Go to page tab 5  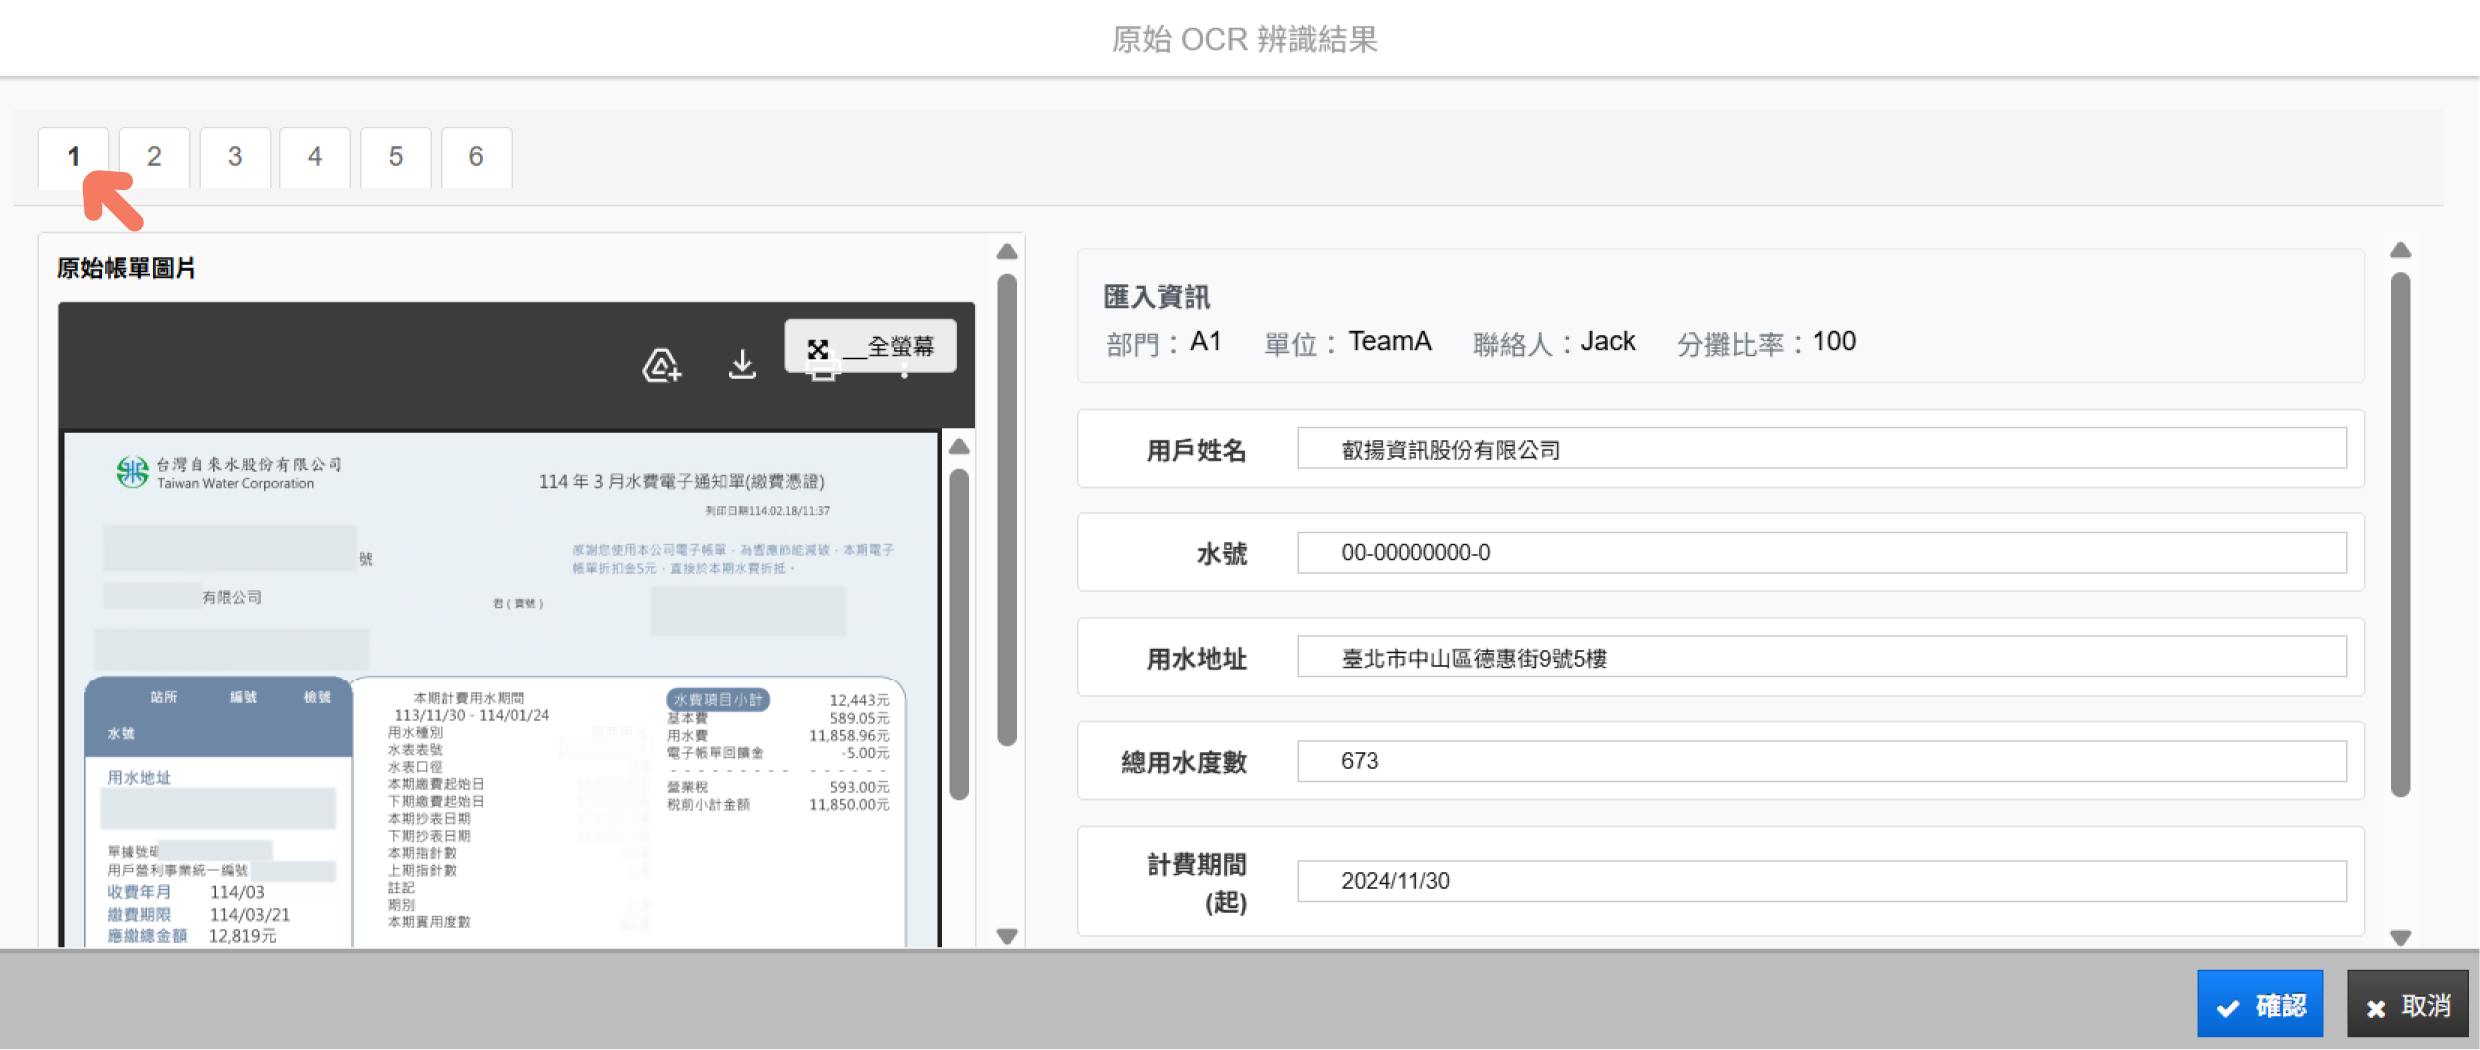click(396, 157)
